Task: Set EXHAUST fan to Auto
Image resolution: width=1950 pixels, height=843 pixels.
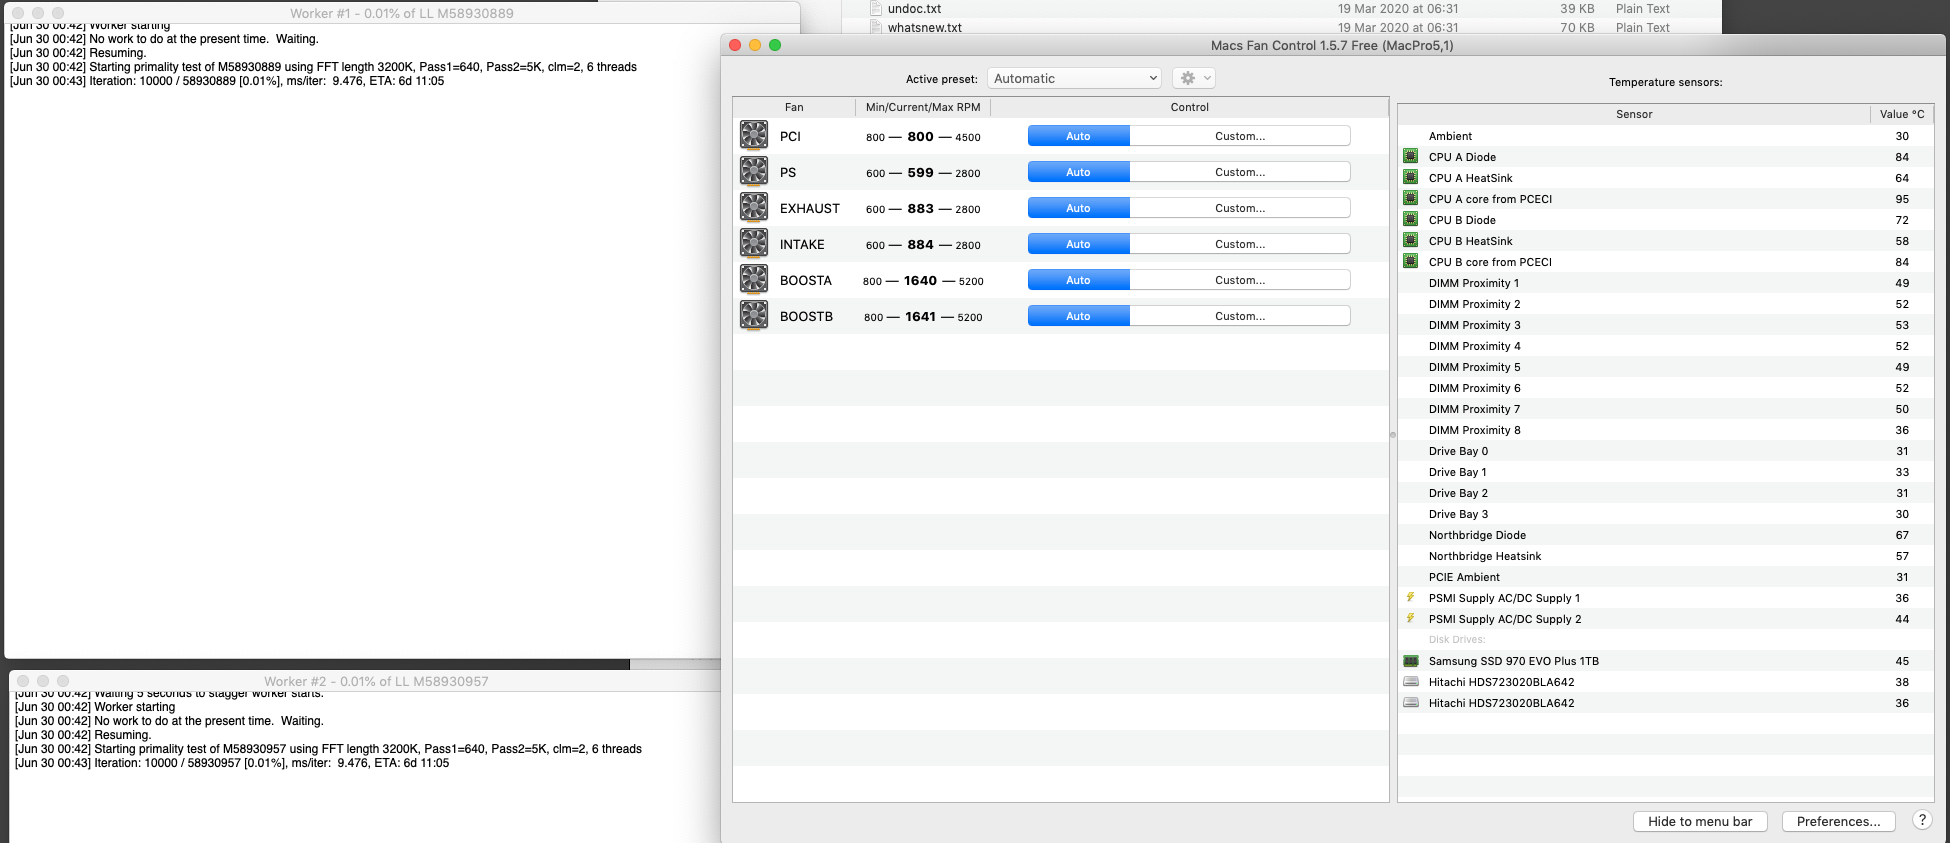Action: pyautogui.click(x=1078, y=208)
